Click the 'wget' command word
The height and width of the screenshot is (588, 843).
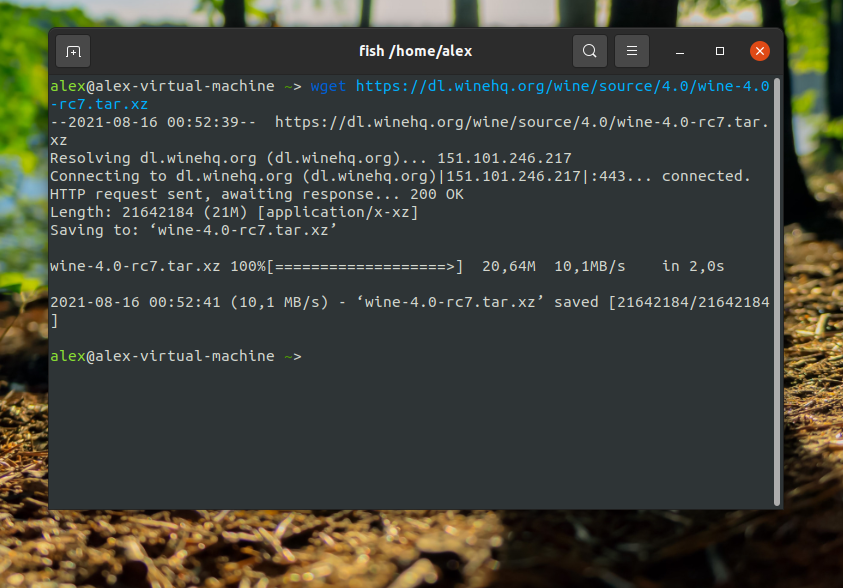[328, 86]
